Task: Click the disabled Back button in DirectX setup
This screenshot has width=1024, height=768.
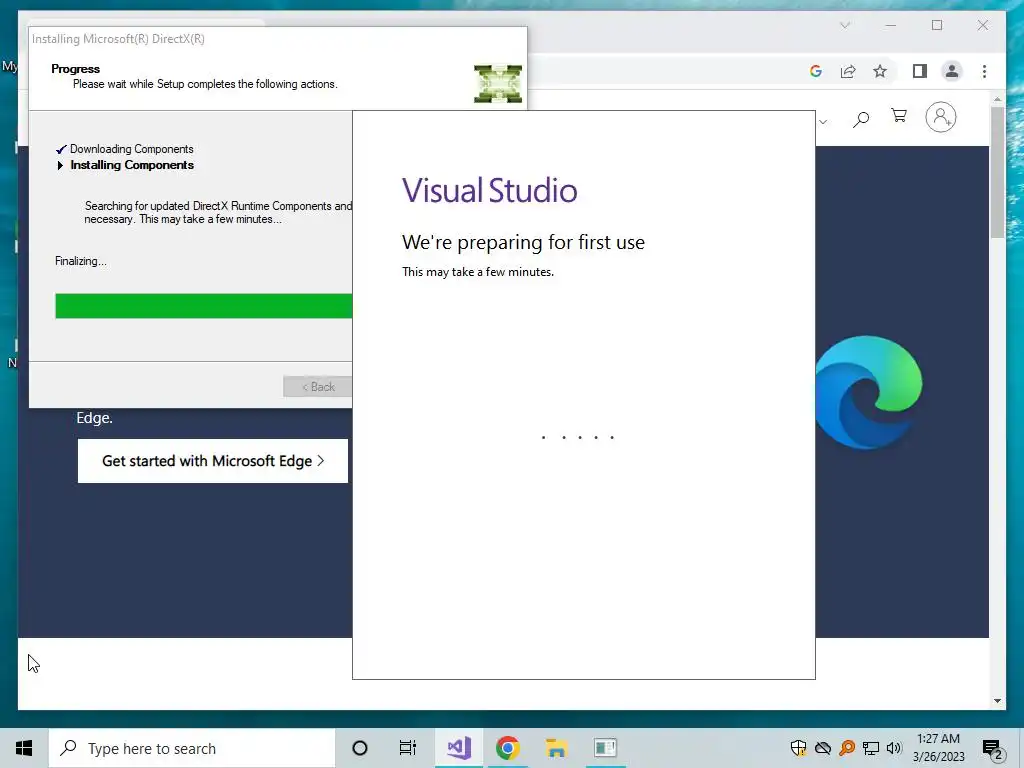Action: (x=318, y=387)
